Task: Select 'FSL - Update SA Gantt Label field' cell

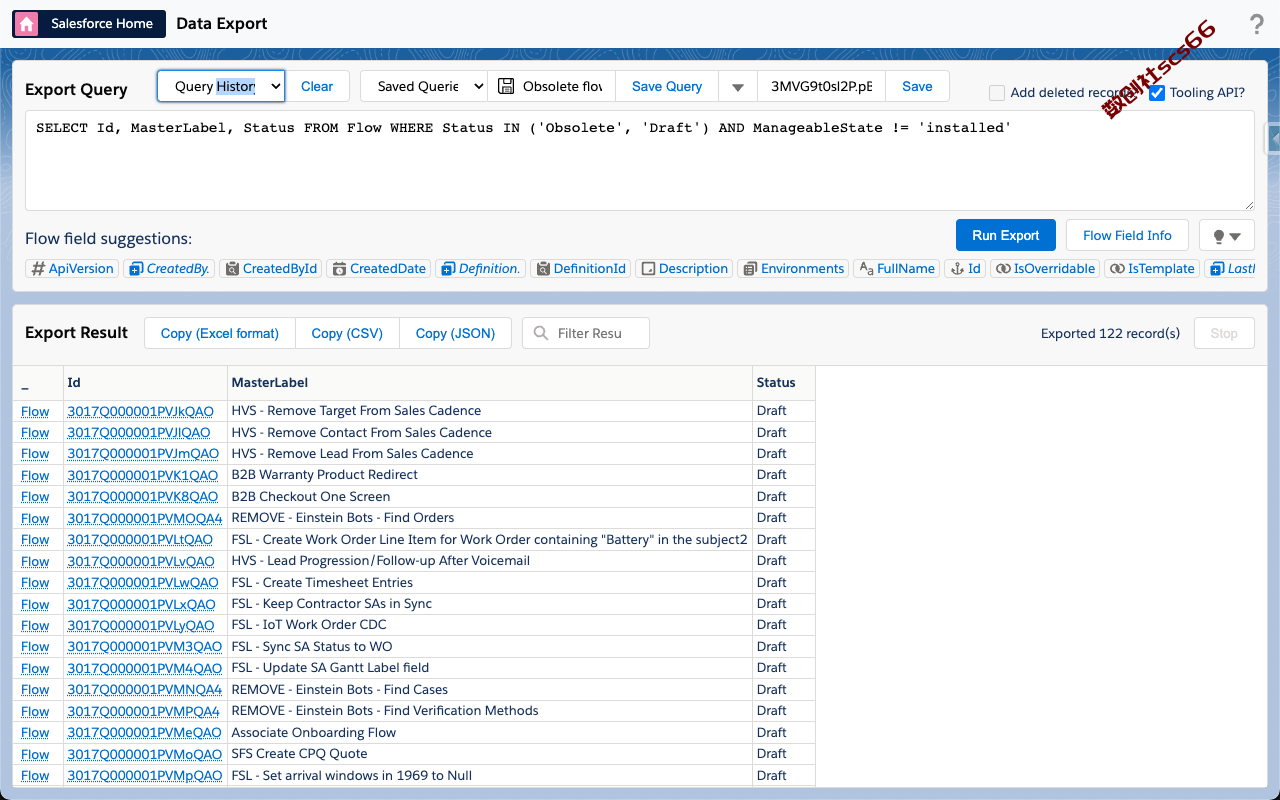Action: pos(490,668)
